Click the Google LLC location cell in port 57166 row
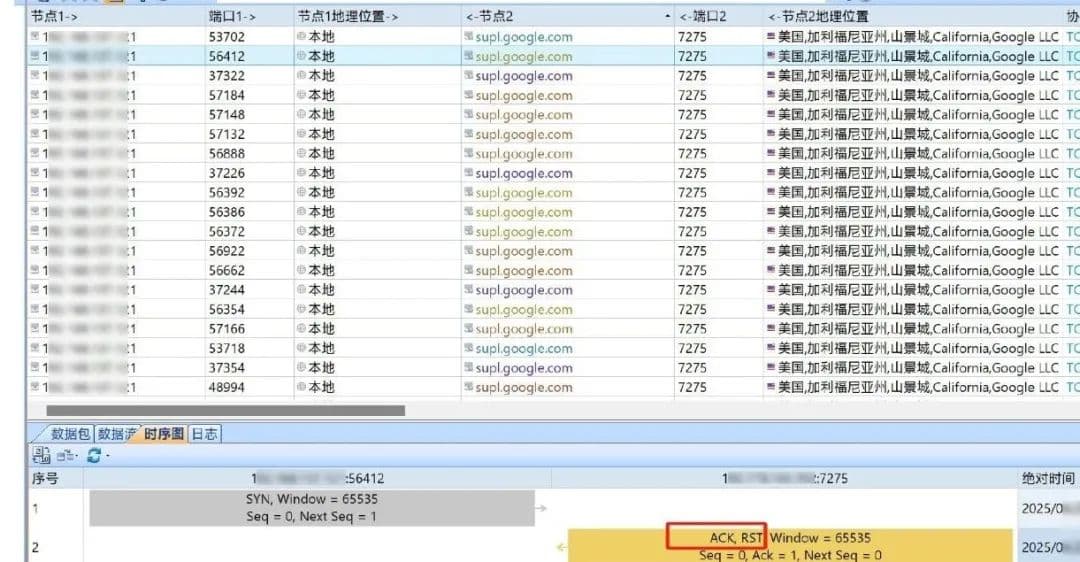1080x562 pixels. [918, 329]
